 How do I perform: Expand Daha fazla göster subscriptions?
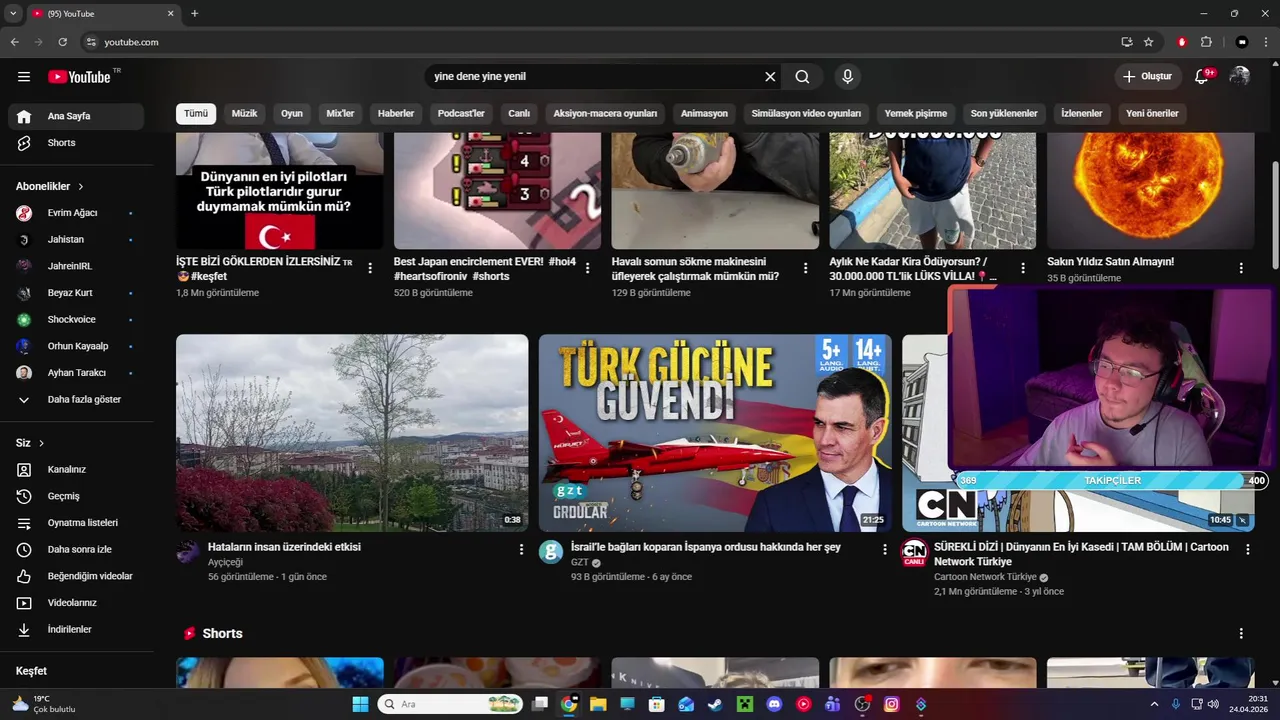tap(76, 400)
